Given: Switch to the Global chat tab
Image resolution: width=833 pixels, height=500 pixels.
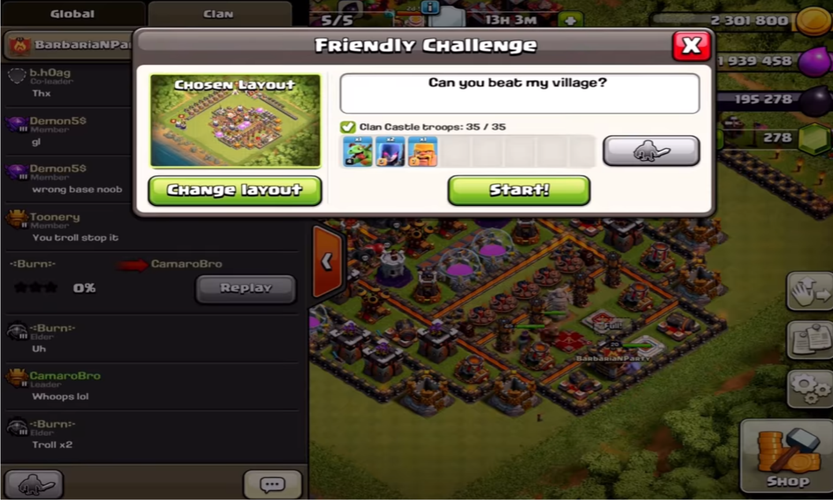Looking at the screenshot, I should coord(73,14).
